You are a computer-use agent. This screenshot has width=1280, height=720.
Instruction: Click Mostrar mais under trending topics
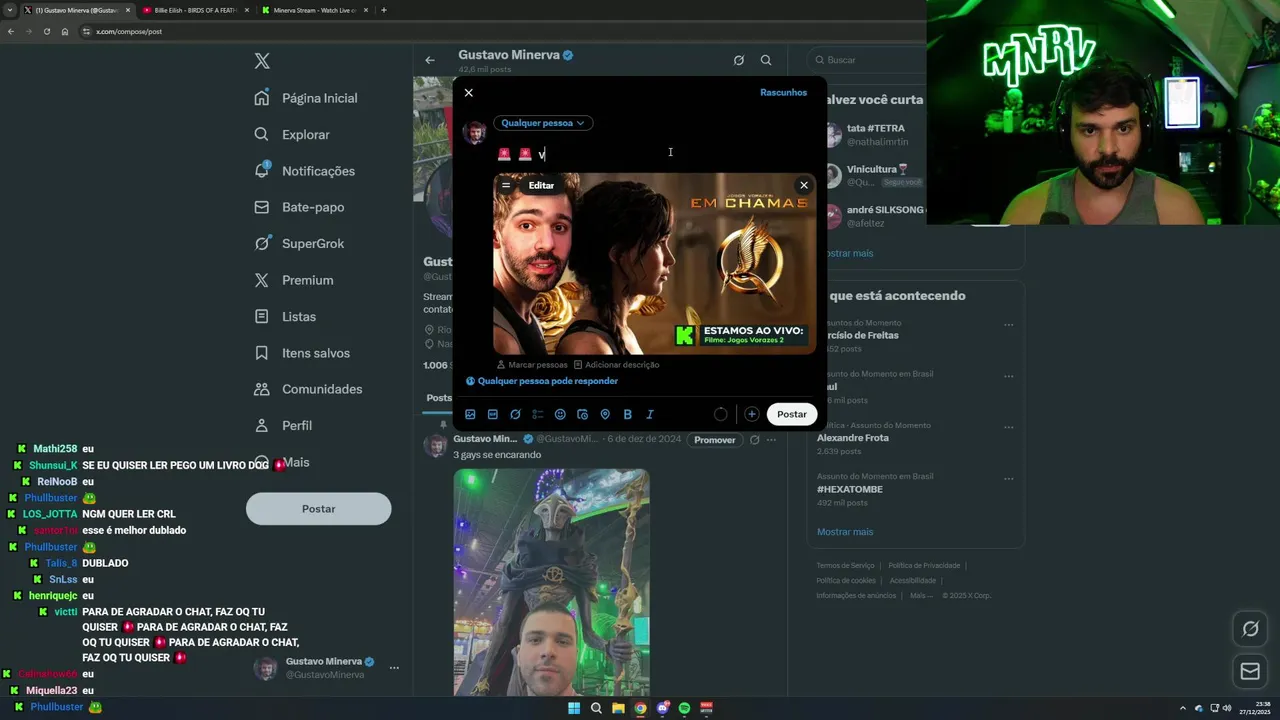point(845,532)
